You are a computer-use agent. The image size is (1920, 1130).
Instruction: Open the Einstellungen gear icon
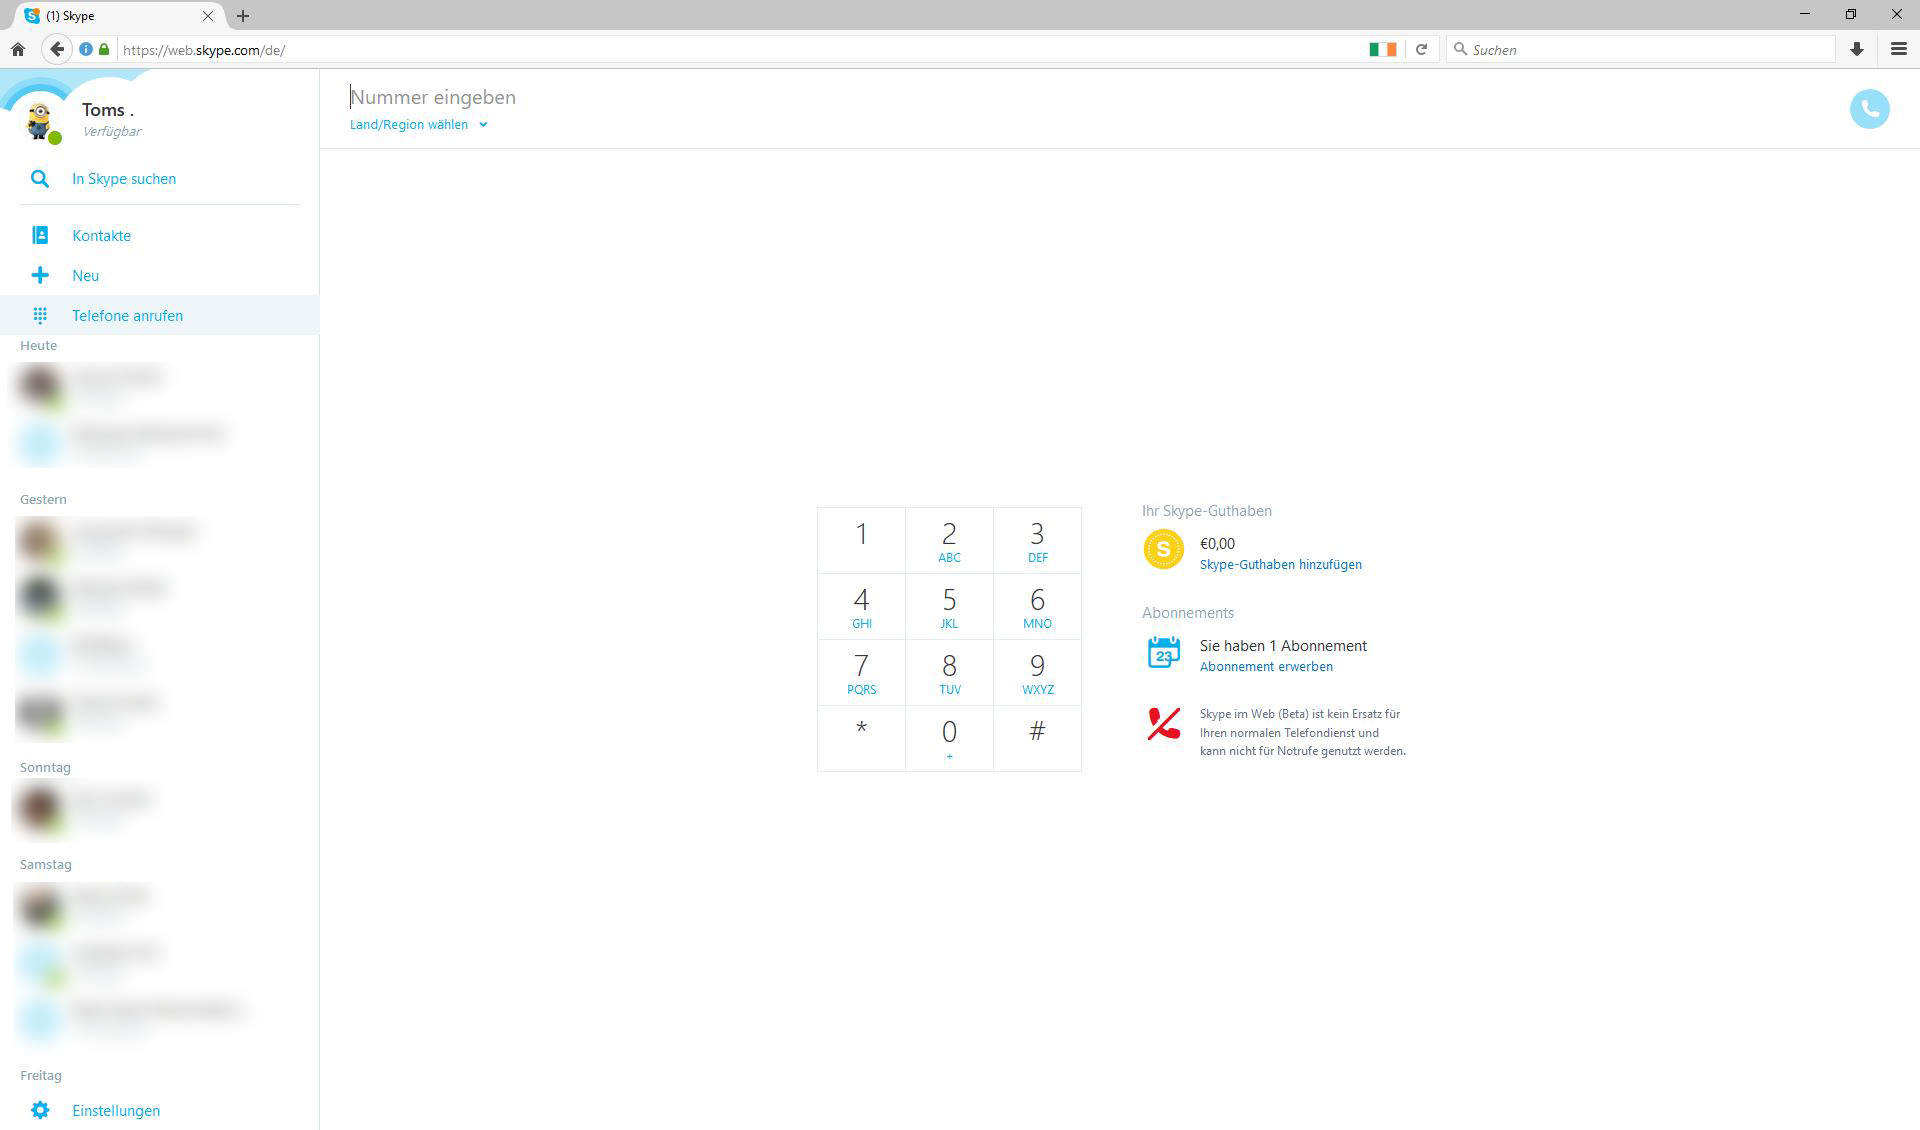pos(40,1110)
